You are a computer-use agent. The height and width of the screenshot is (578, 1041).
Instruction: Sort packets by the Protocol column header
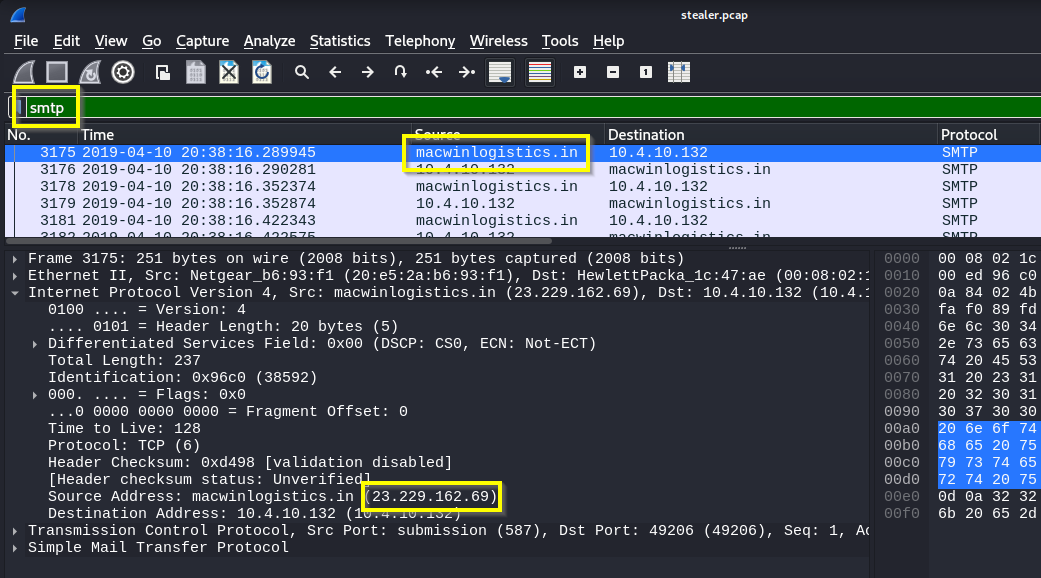[x=969, y=135]
